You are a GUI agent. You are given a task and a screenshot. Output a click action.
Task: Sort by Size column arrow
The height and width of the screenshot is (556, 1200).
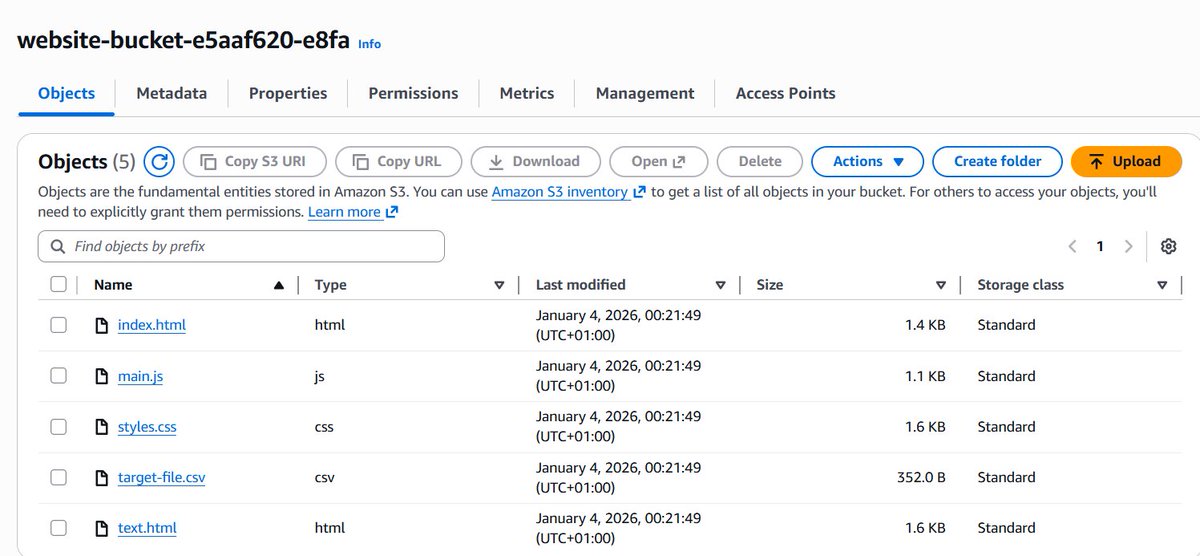[x=940, y=285]
